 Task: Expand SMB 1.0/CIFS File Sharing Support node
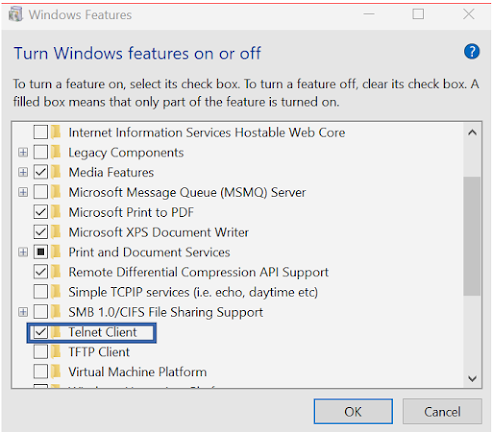[x=23, y=312]
